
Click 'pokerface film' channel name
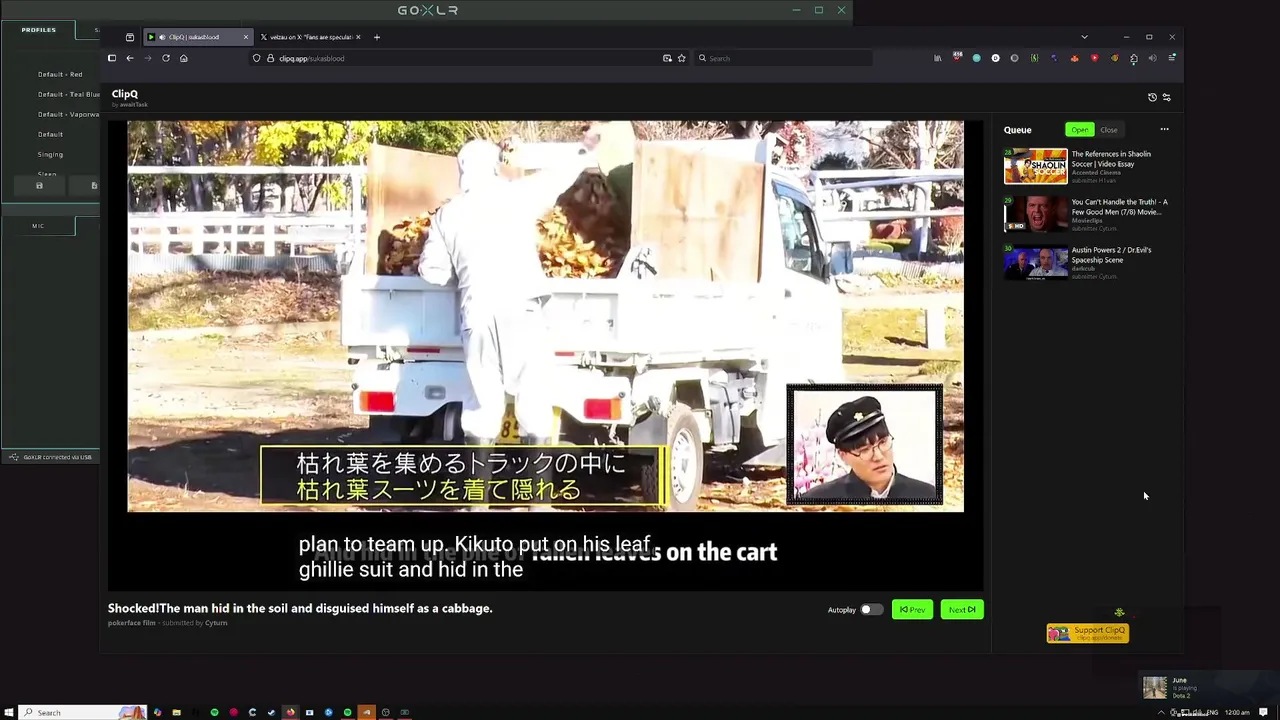131,623
